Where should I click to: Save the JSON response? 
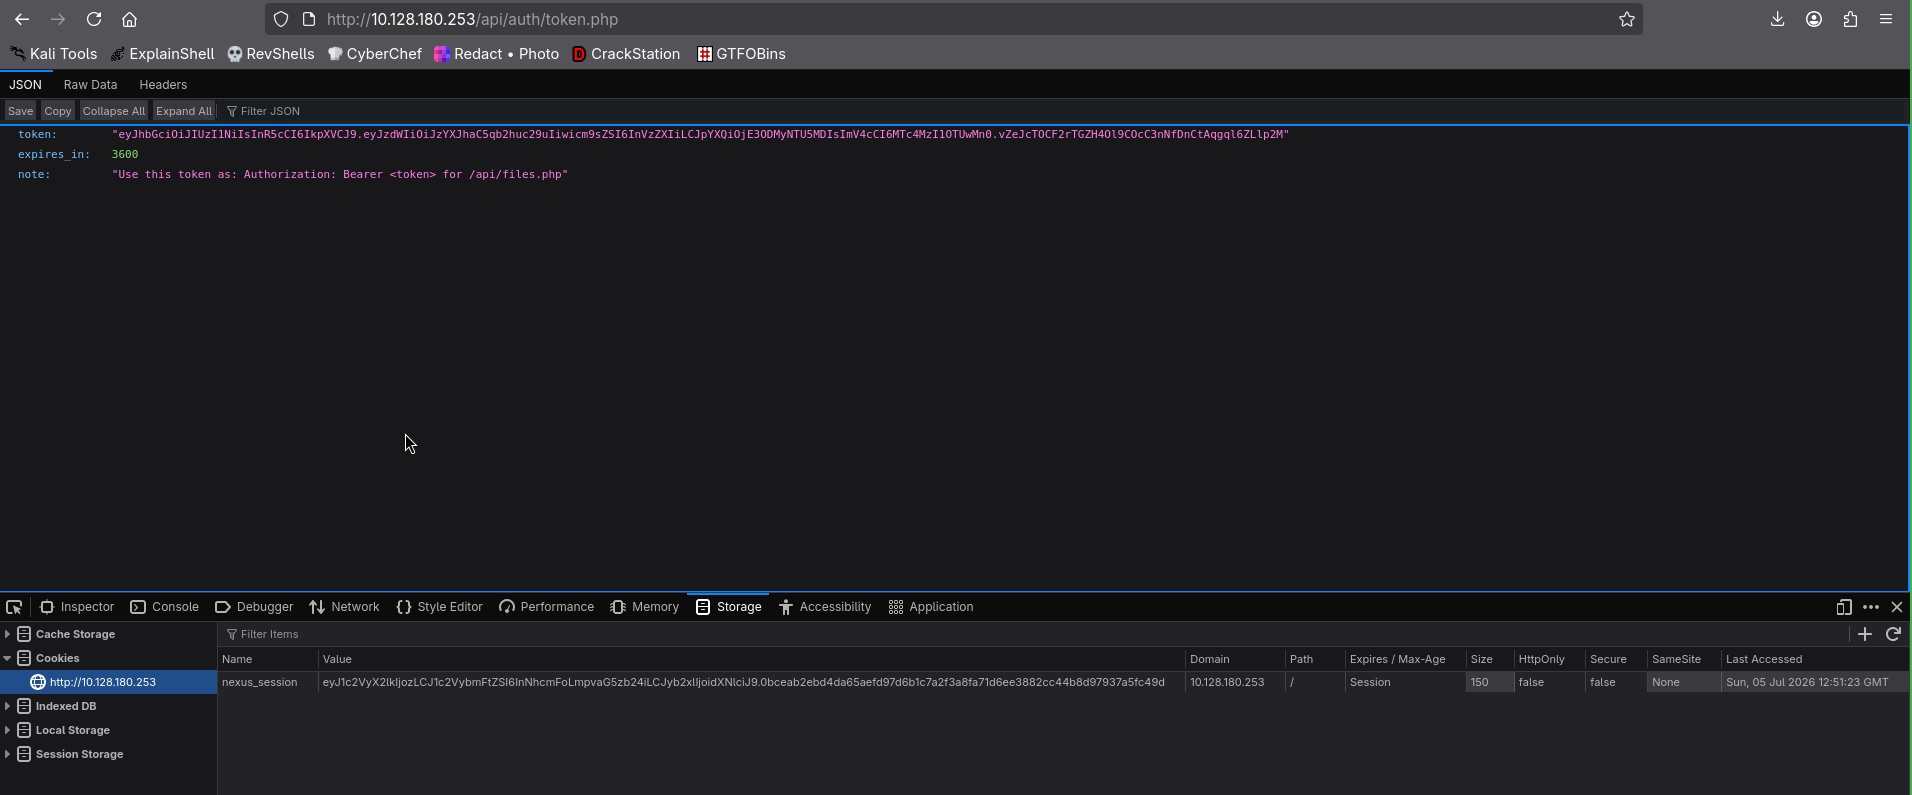coord(21,111)
